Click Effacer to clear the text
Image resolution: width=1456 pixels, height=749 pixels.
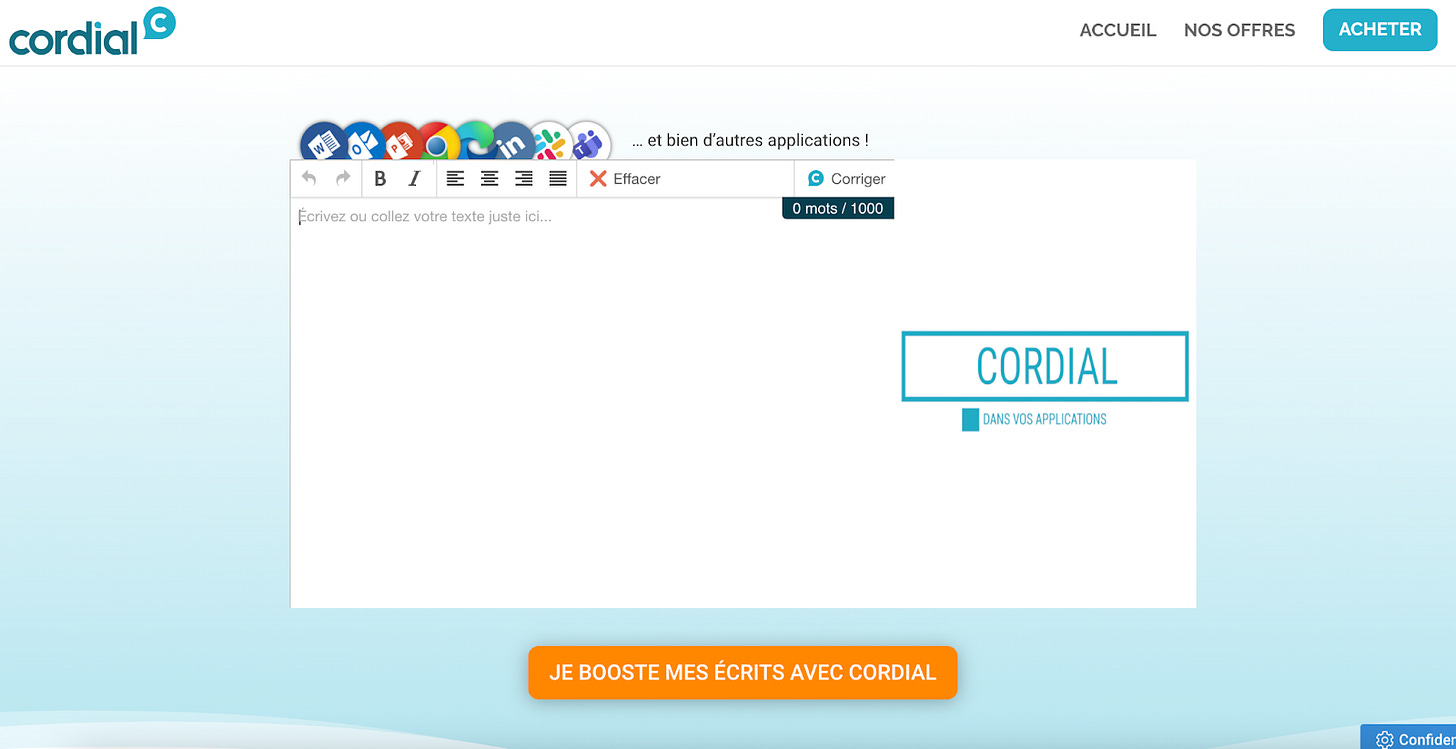(625, 179)
